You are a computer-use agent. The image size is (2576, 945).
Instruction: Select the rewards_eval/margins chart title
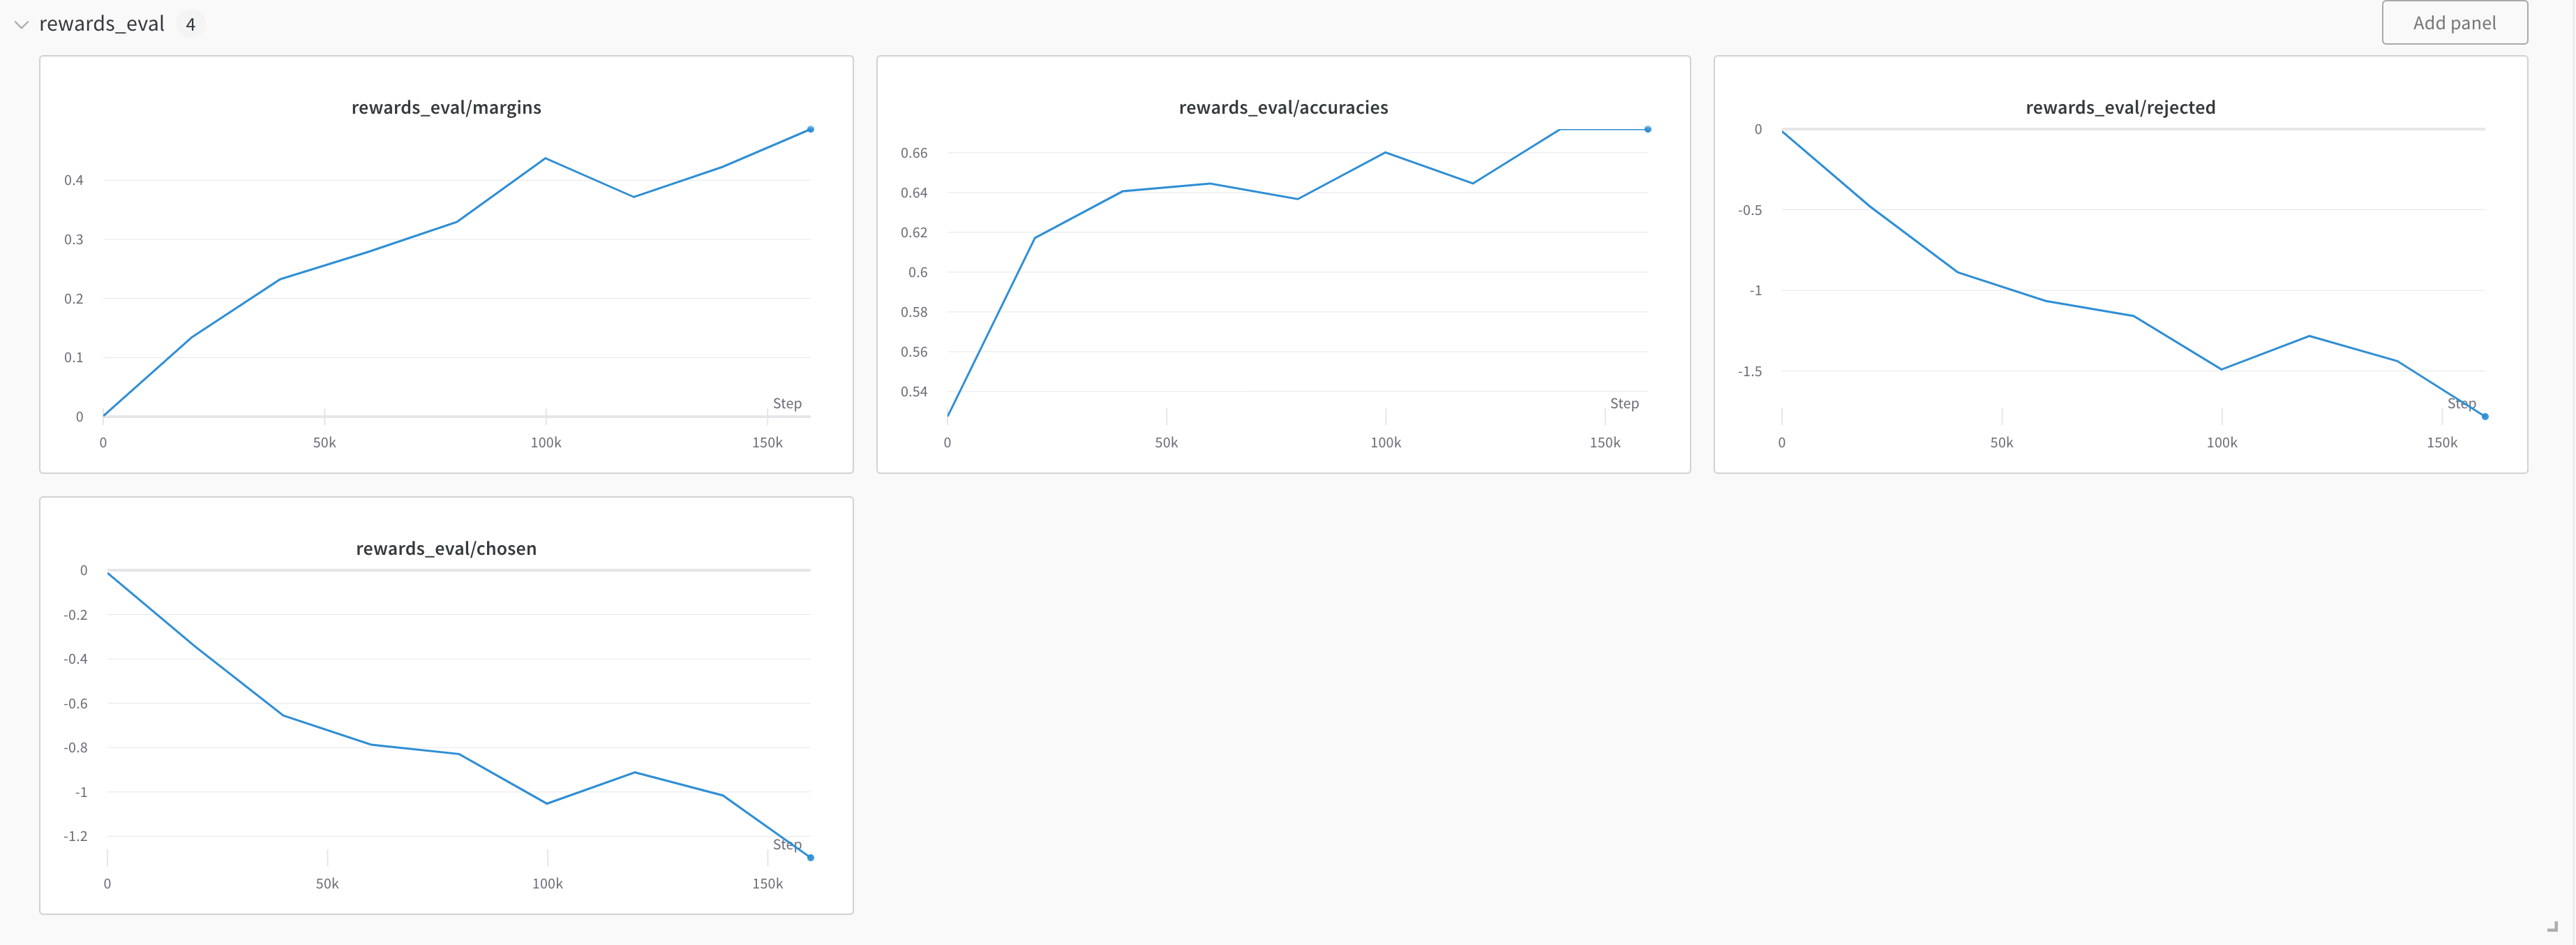click(446, 107)
